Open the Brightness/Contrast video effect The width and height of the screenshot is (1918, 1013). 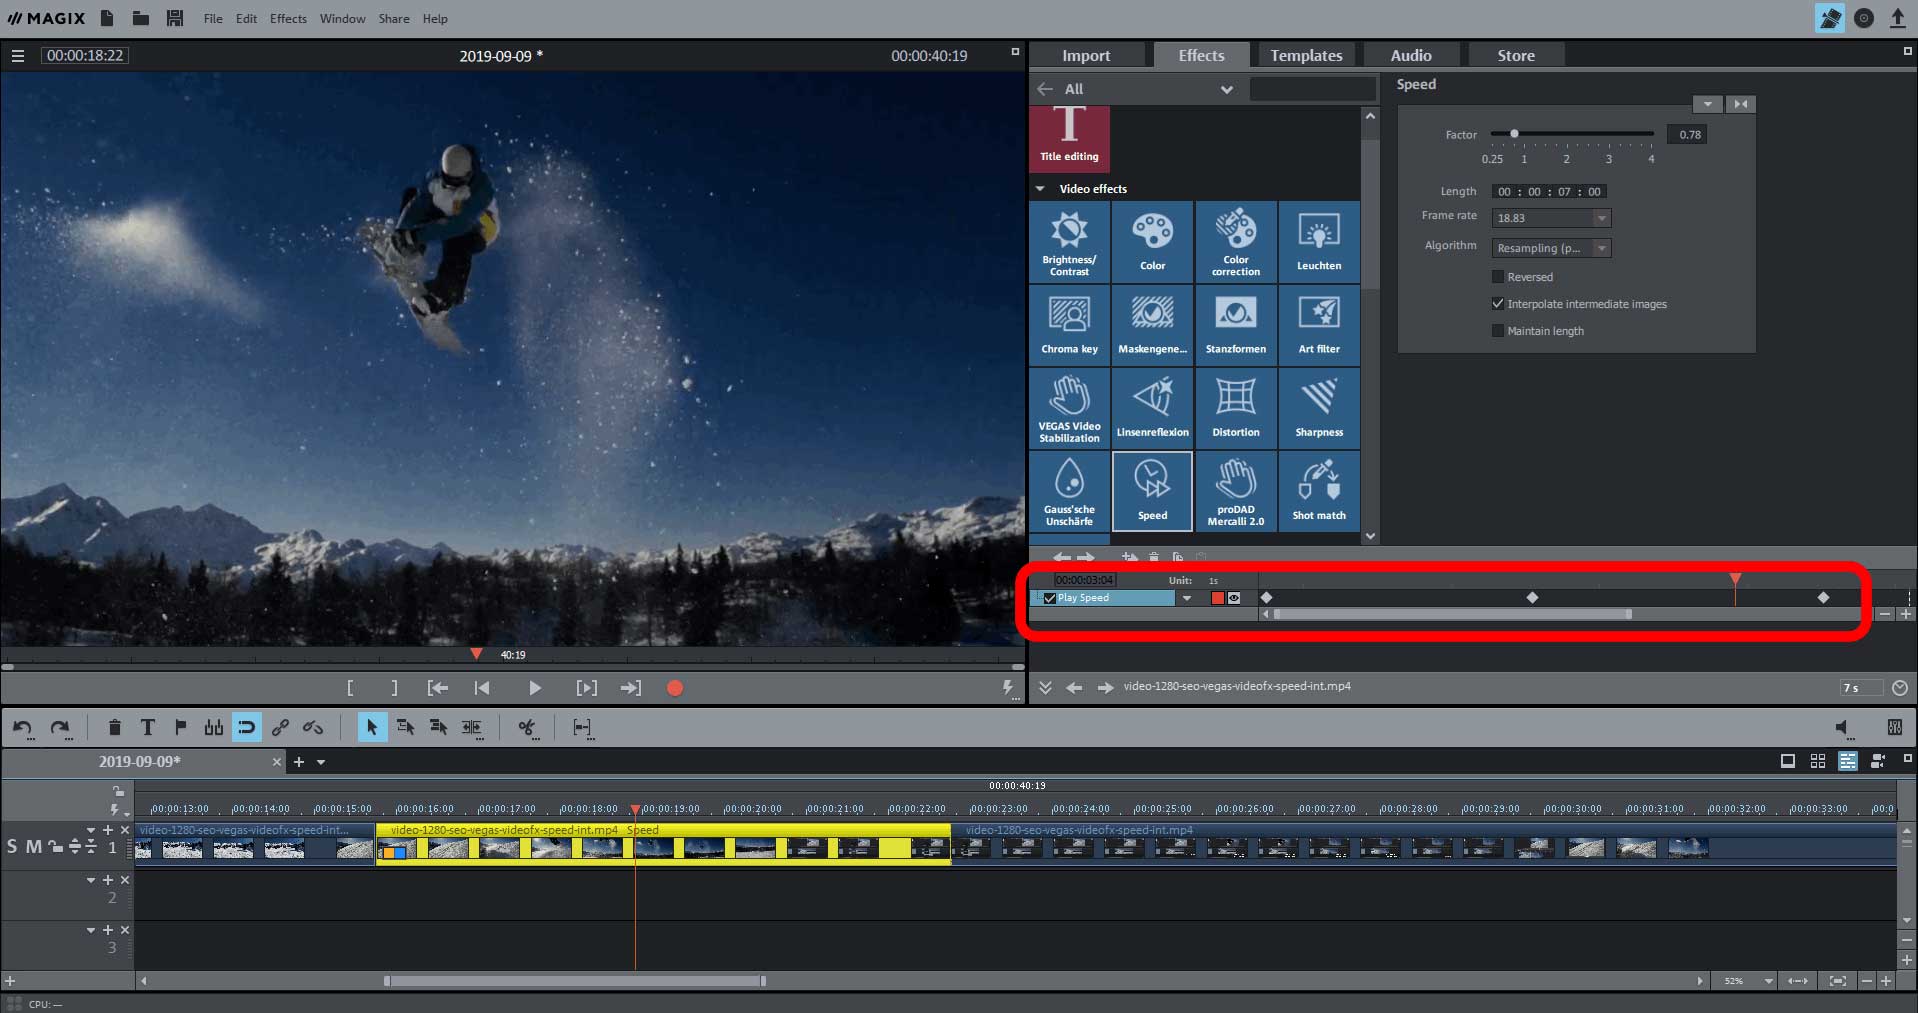[1069, 242]
